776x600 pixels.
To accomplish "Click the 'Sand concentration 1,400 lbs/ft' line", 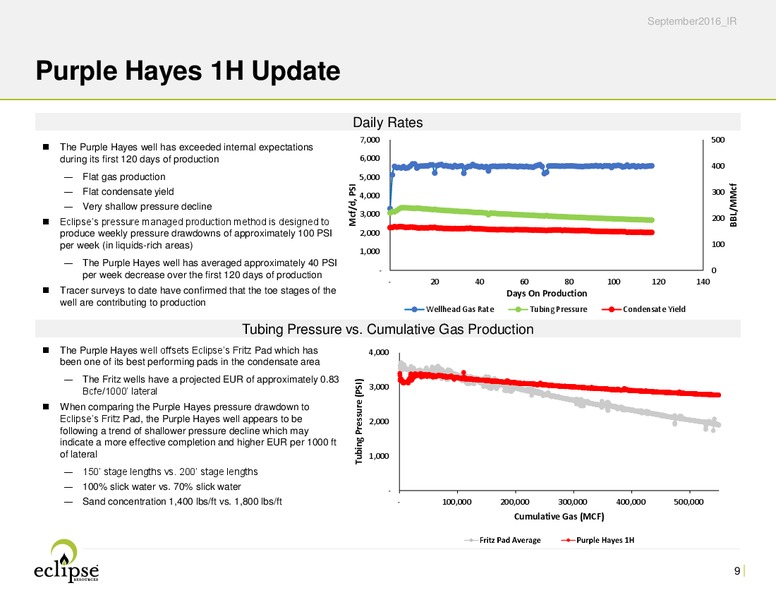I will pos(182,501).
